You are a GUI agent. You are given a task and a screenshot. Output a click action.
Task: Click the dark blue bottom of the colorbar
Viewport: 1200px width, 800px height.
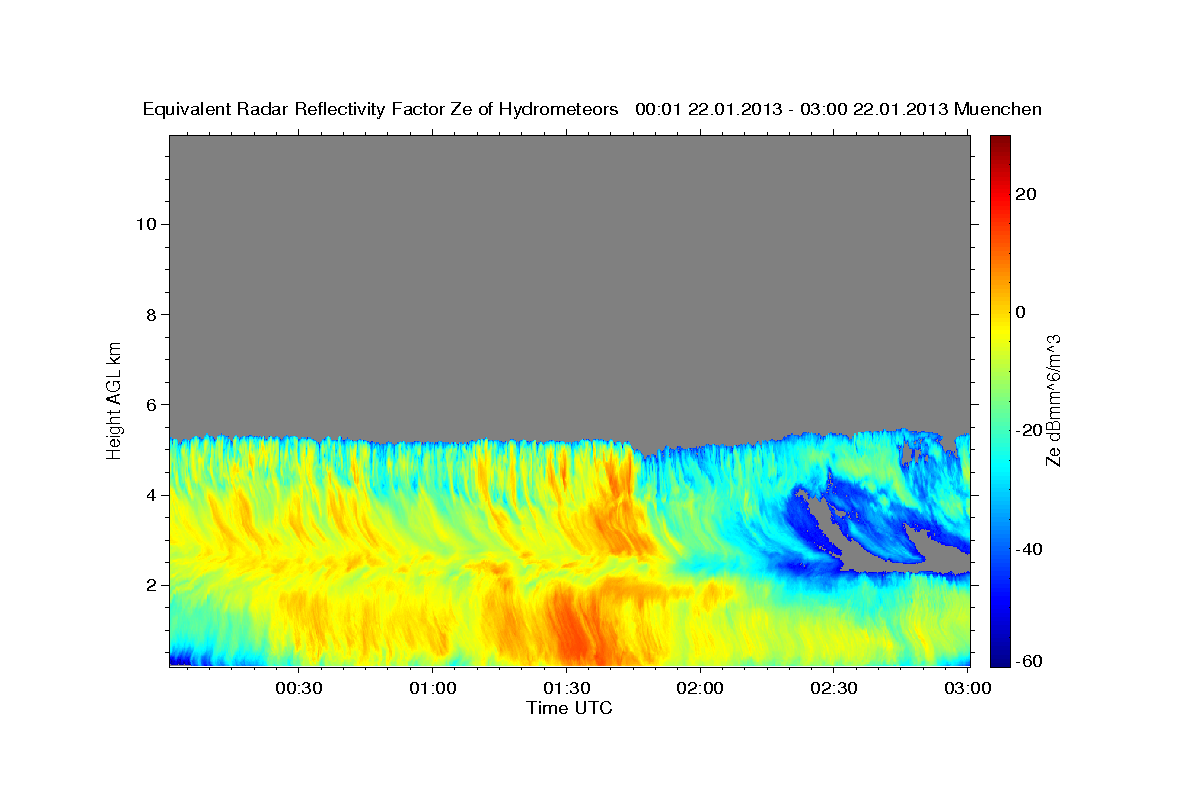coord(1000,658)
